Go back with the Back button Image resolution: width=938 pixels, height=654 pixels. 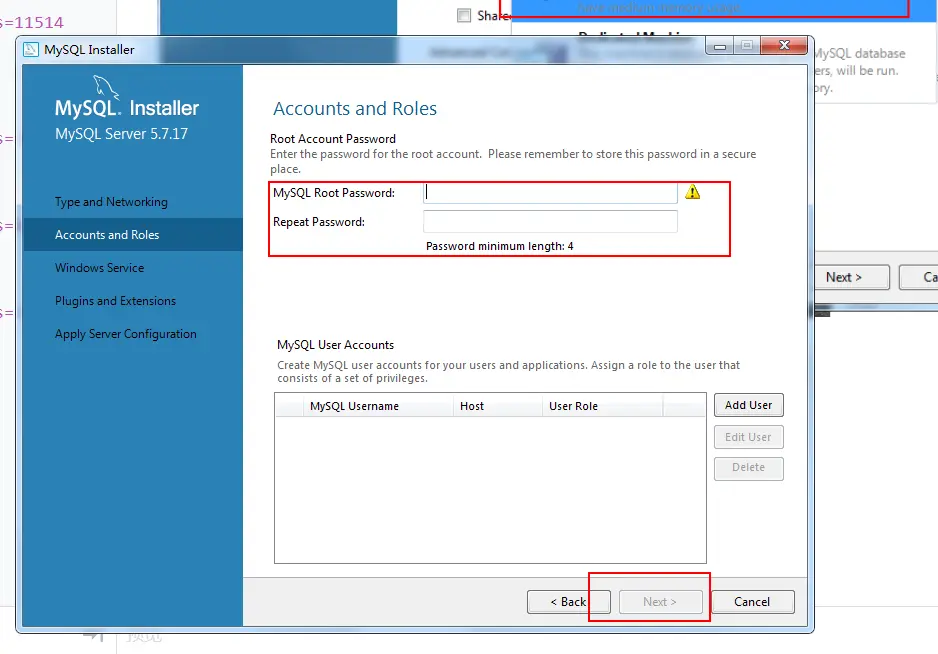(x=568, y=602)
